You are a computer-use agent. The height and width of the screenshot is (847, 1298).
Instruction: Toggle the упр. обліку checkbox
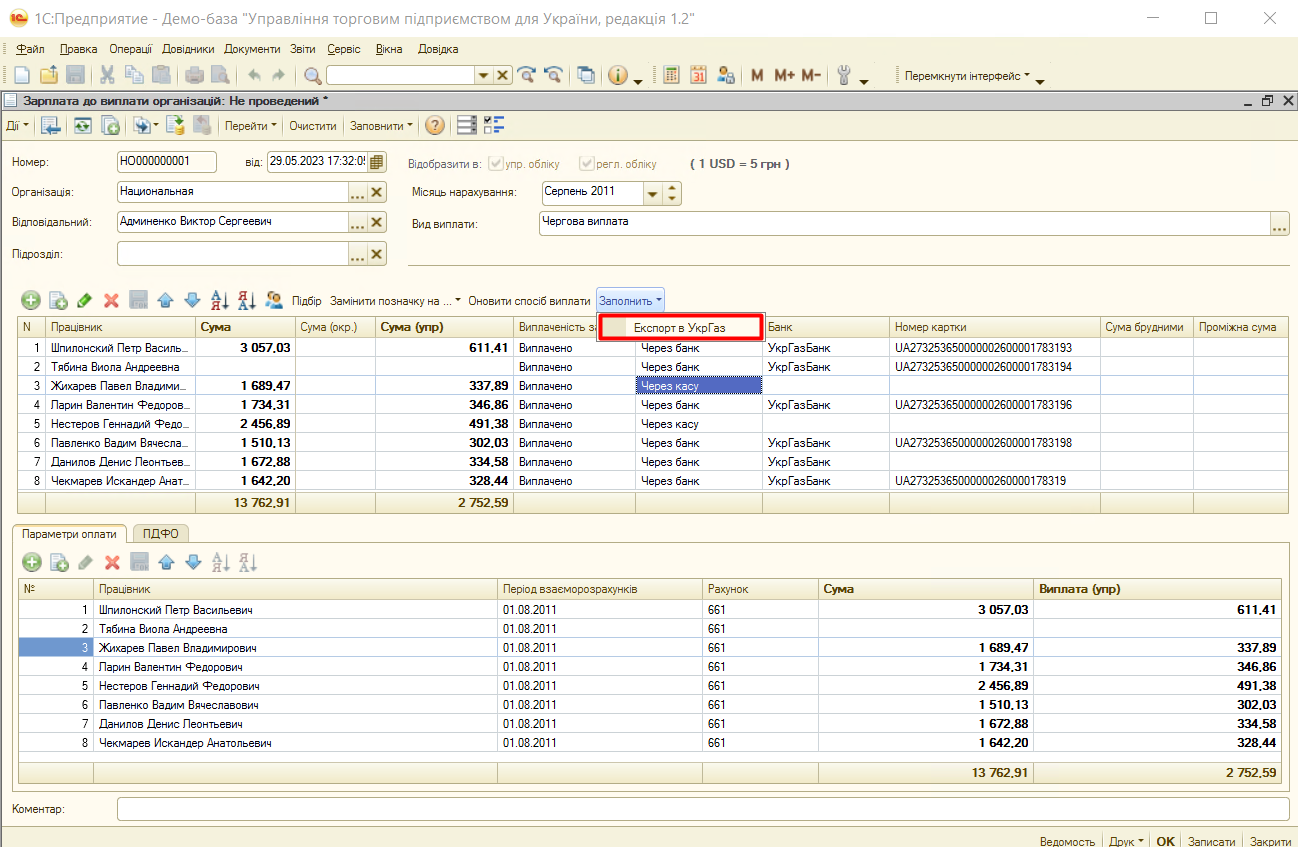pyautogui.click(x=497, y=164)
